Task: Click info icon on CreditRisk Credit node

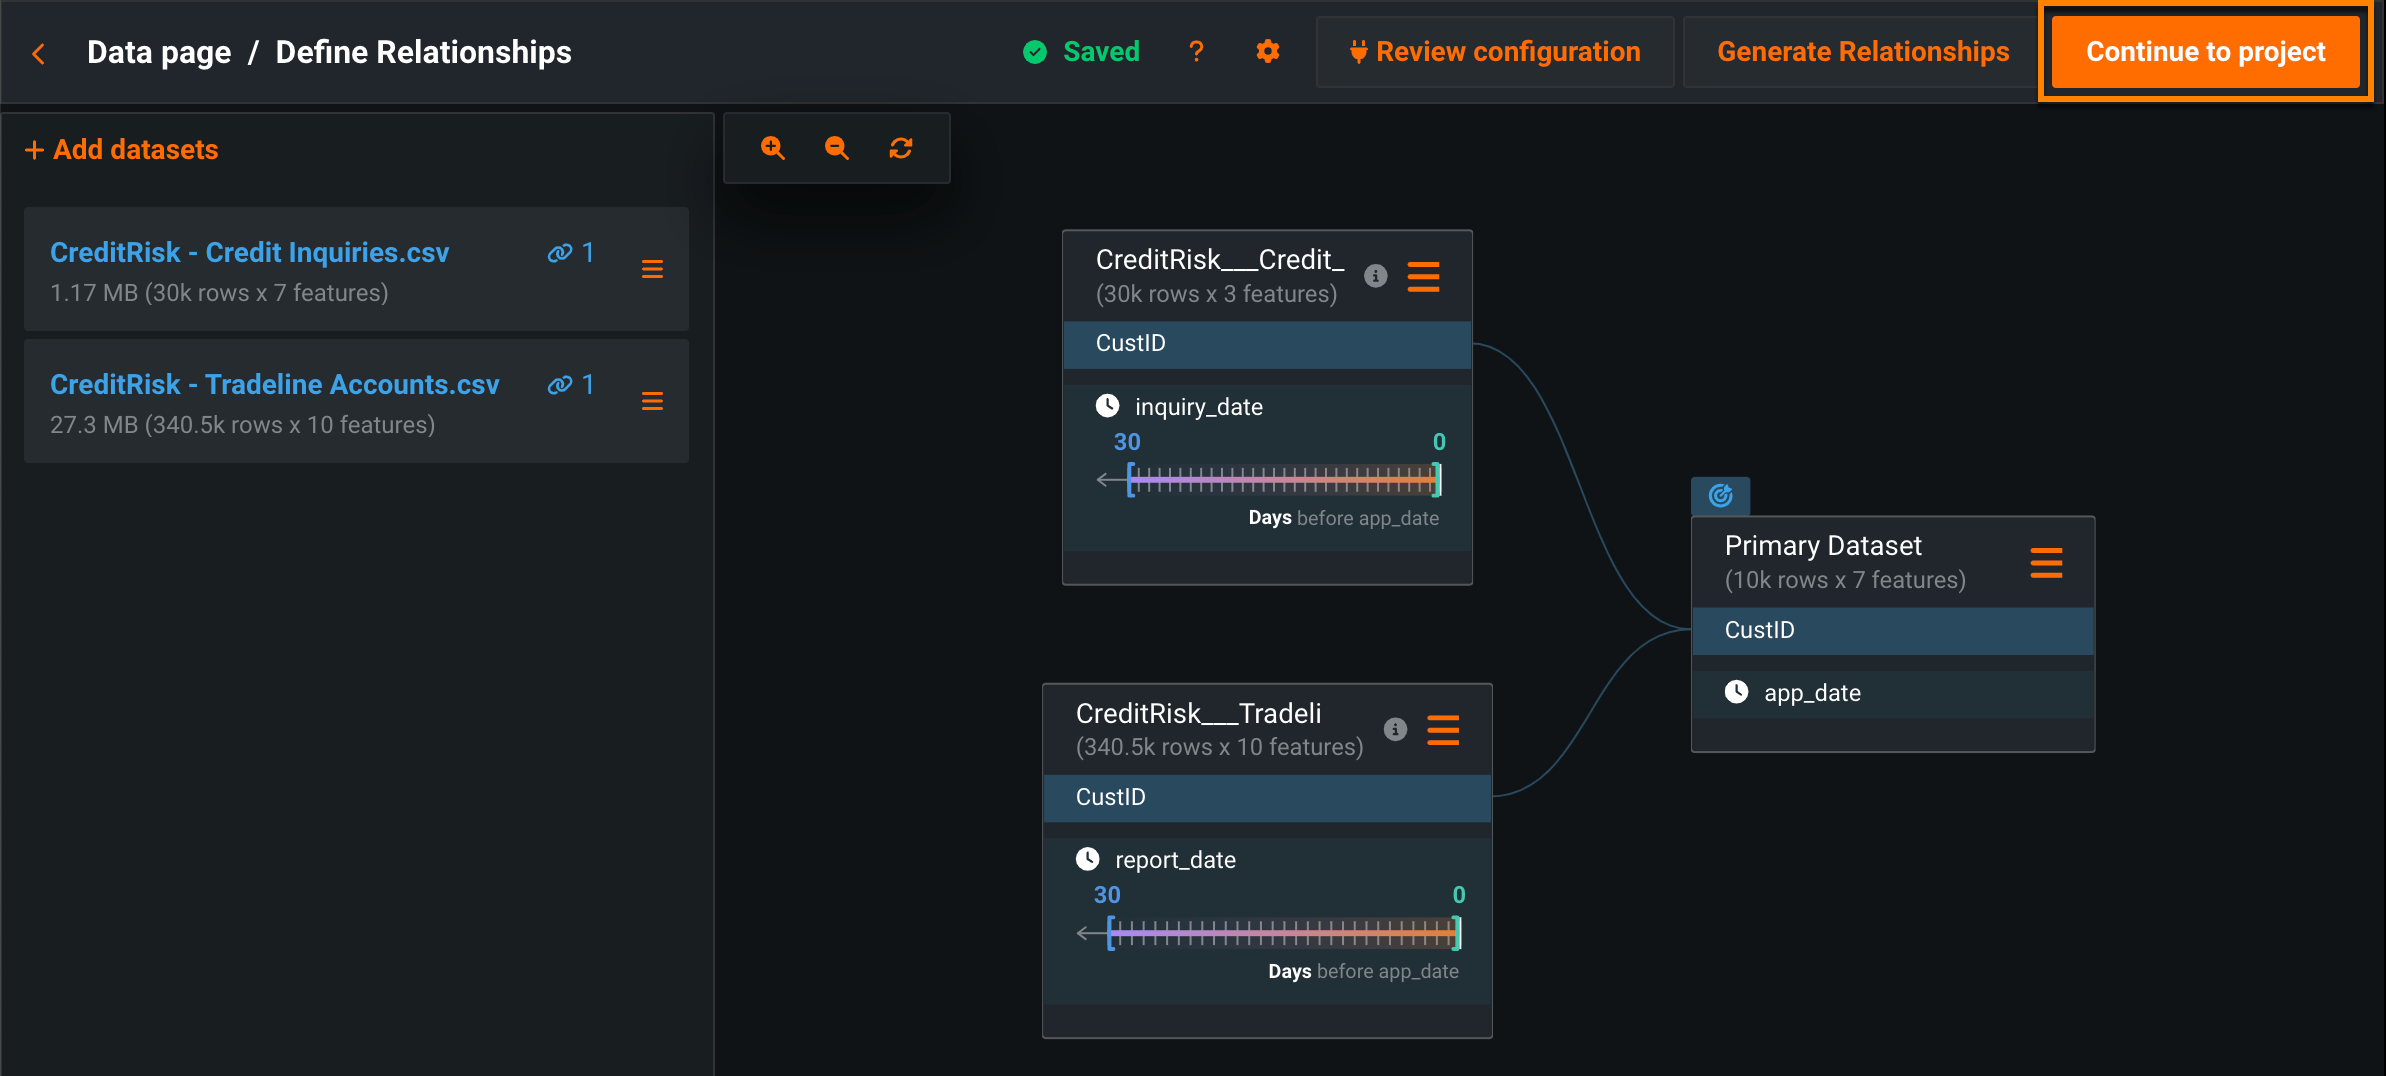Action: point(1376,276)
